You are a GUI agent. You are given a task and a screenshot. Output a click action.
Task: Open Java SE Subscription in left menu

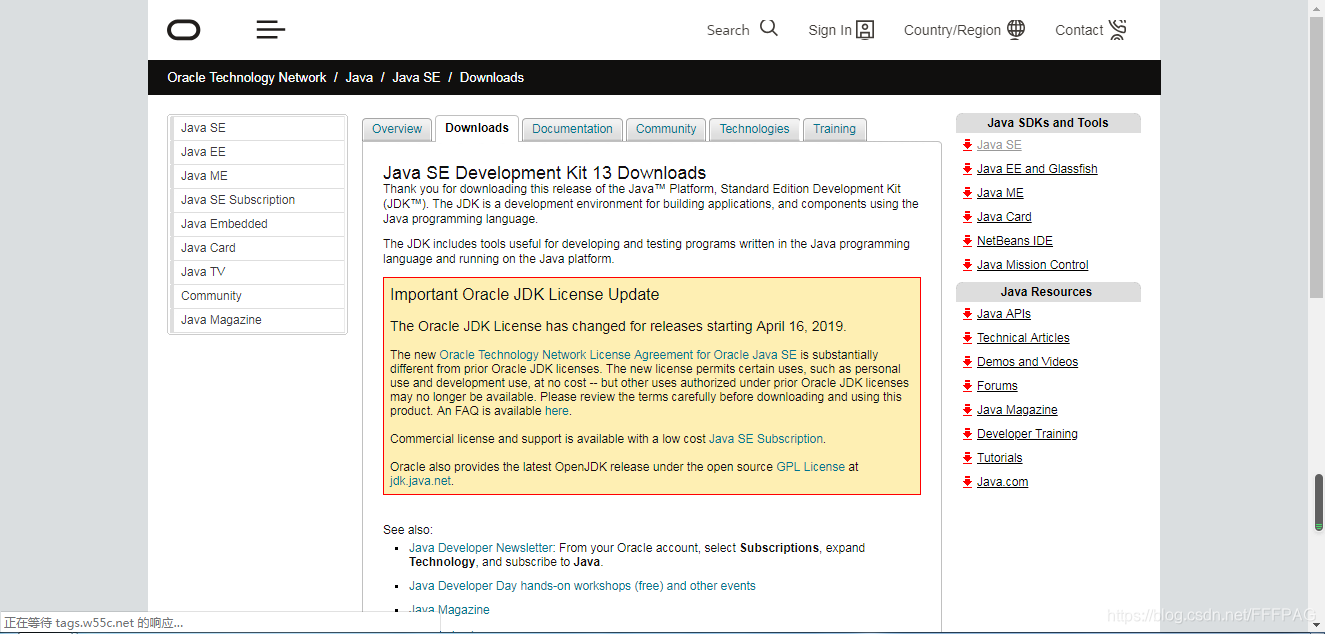click(x=258, y=200)
